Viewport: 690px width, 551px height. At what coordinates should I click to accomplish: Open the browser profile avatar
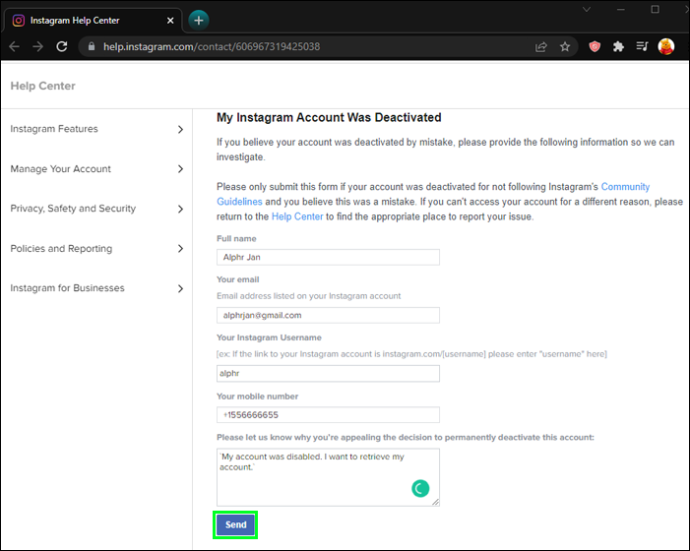coord(666,47)
